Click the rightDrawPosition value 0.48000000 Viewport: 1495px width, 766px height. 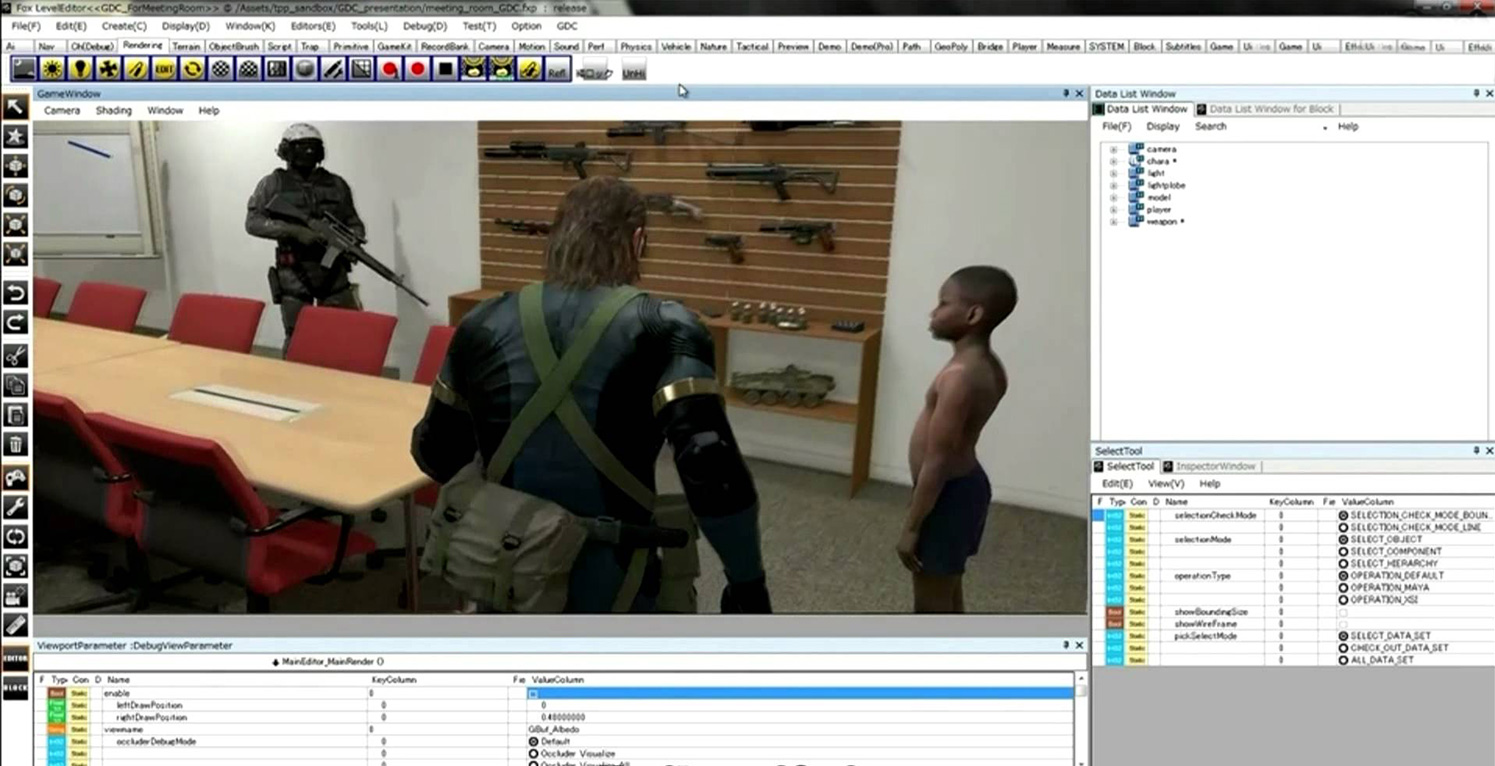click(563, 718)
